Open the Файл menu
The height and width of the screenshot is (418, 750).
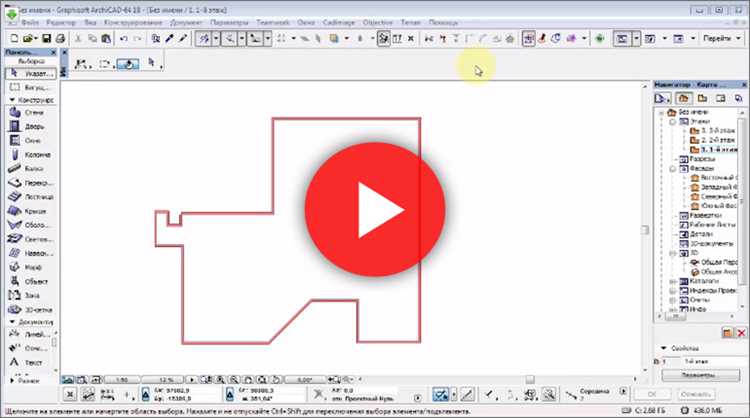click(30, 22)
